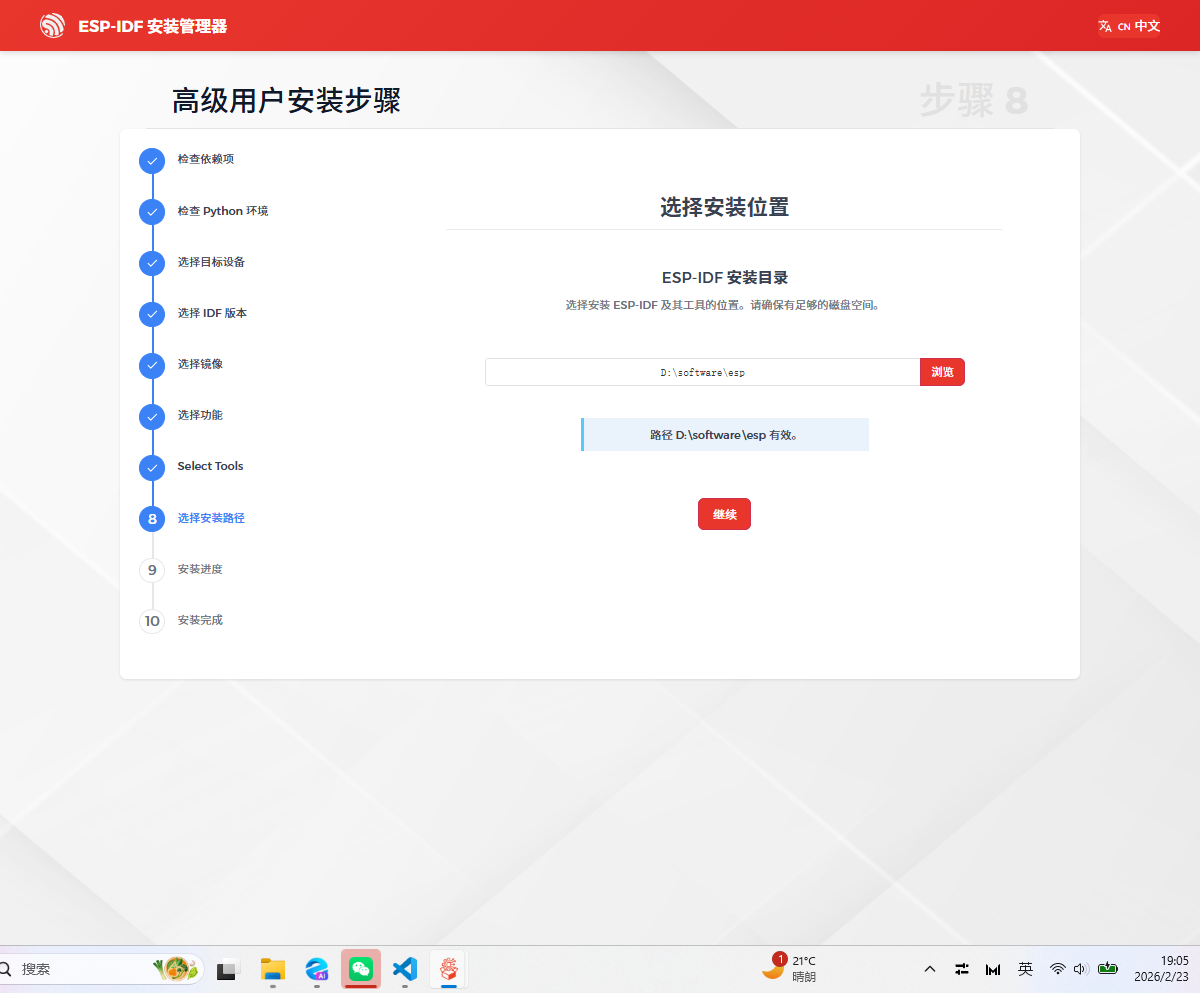The width and height of the screenshot is (1200, 993).
Task: Click the Espressif logo in the header
Action: click(52, 26)
